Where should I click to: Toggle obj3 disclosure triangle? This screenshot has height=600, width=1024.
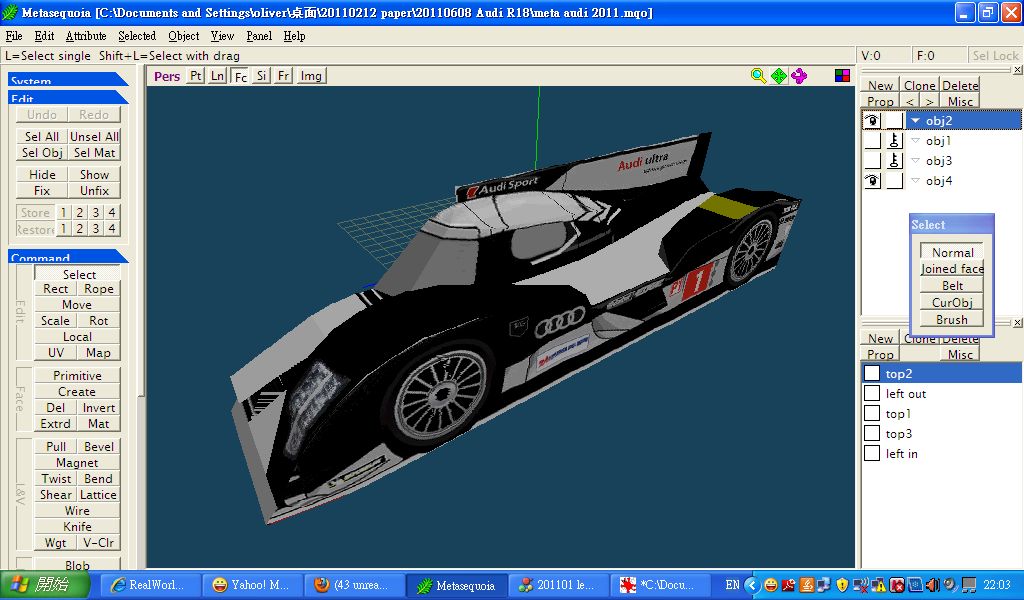(x=916, y=161)
